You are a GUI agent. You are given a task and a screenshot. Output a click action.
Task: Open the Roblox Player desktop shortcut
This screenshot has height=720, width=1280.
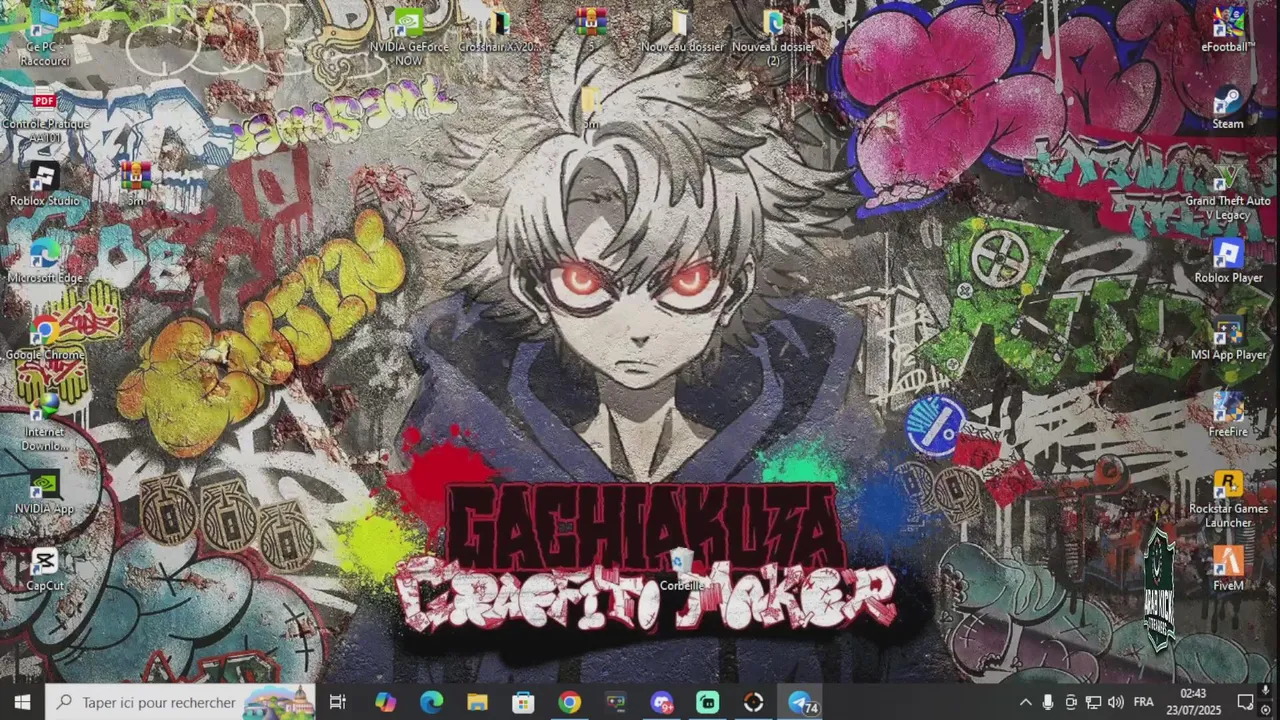click(x=1228, y=261)
